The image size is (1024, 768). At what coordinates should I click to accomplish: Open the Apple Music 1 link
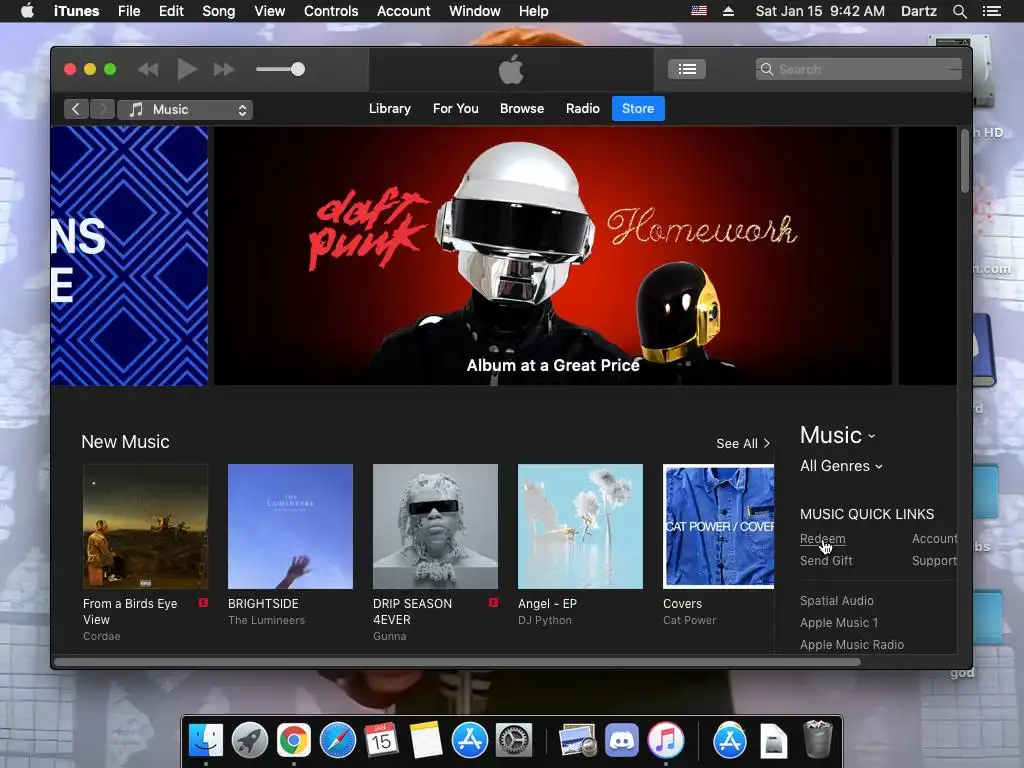tap(839, 623)
